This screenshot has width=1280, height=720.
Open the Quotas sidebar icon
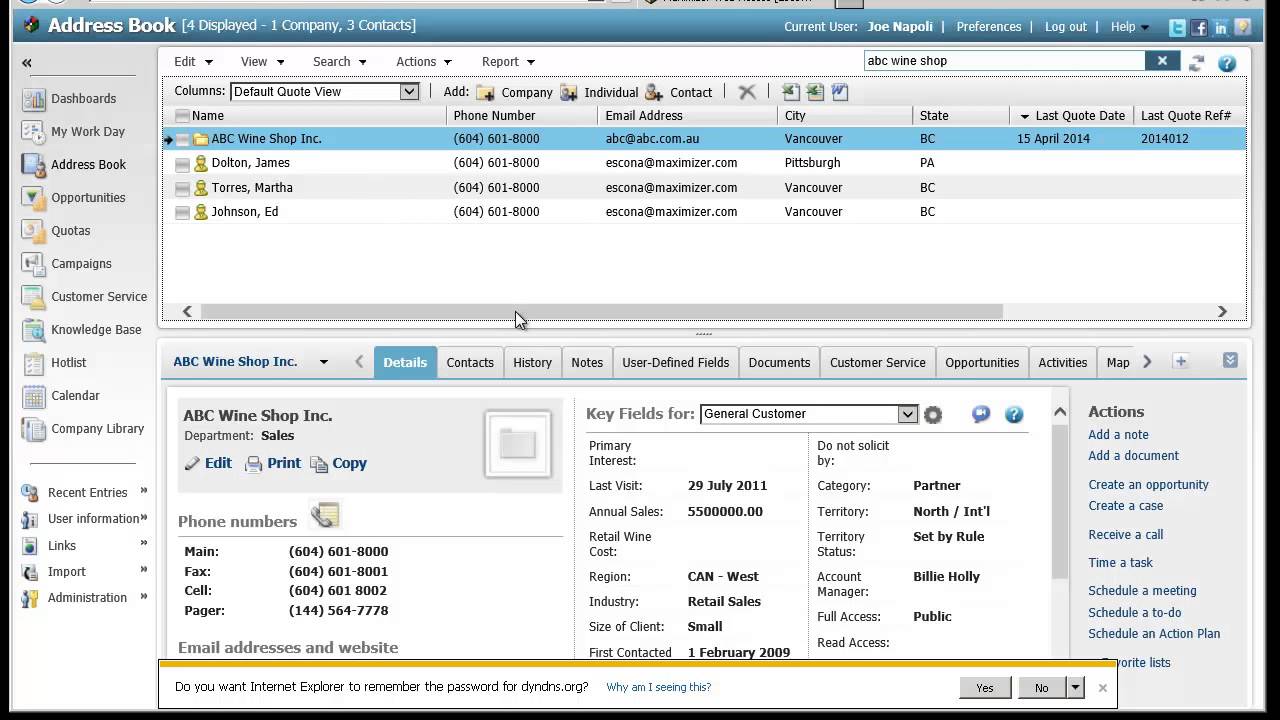[x=34, y=231]
